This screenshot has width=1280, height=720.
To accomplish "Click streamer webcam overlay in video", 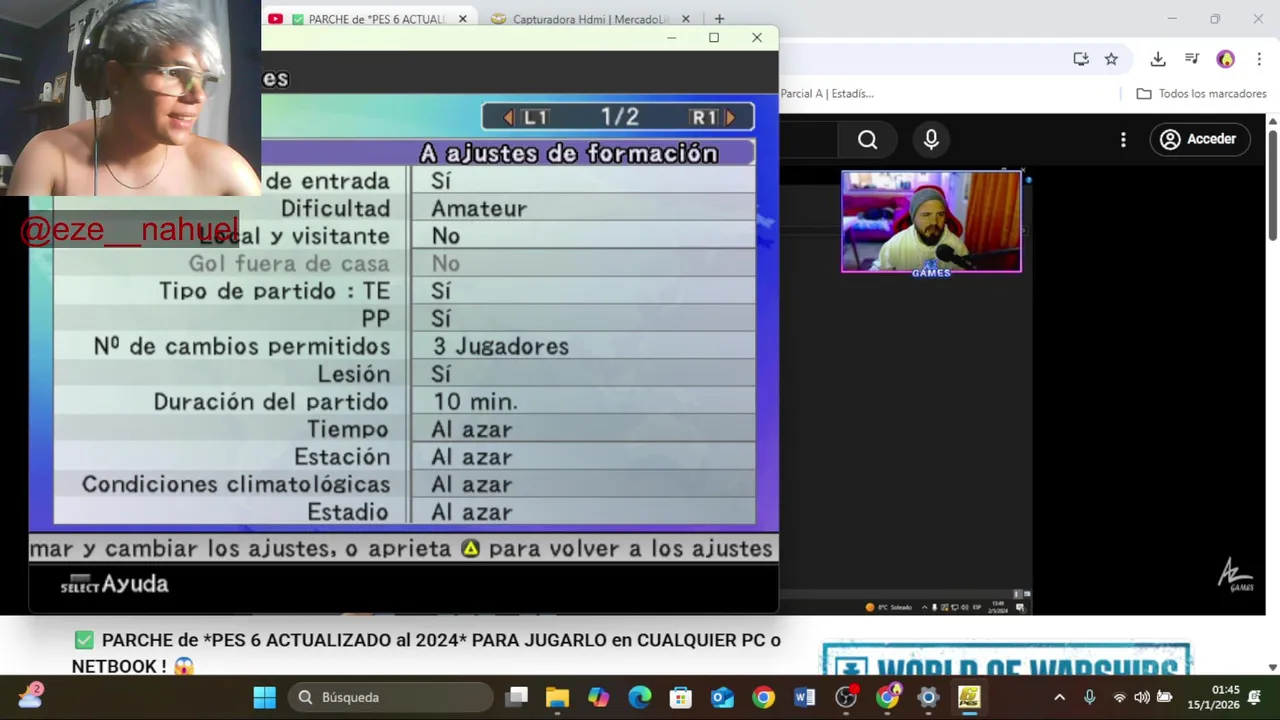I will (x=931, y=222).
